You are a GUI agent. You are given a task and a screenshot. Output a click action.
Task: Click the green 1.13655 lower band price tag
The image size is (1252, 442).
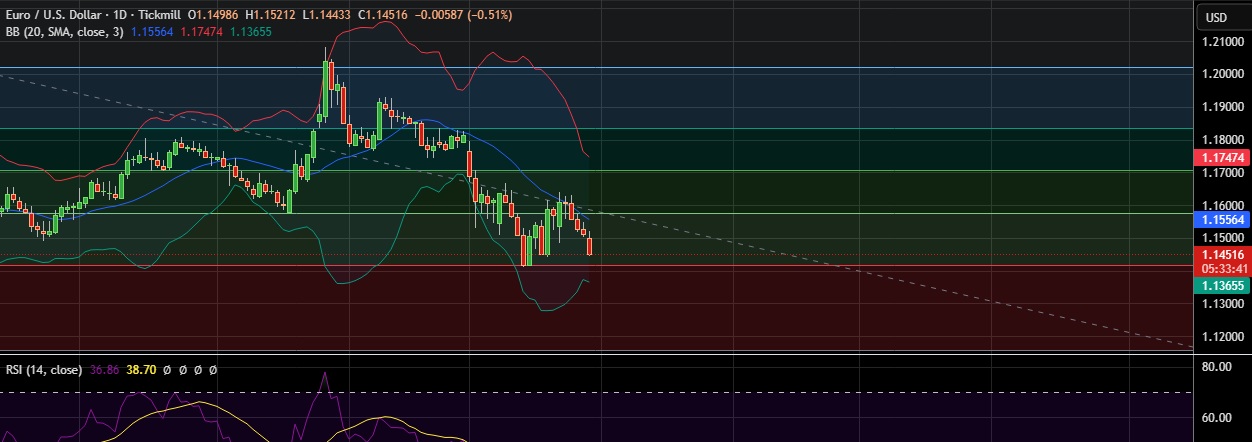[x=1221, y=286]
